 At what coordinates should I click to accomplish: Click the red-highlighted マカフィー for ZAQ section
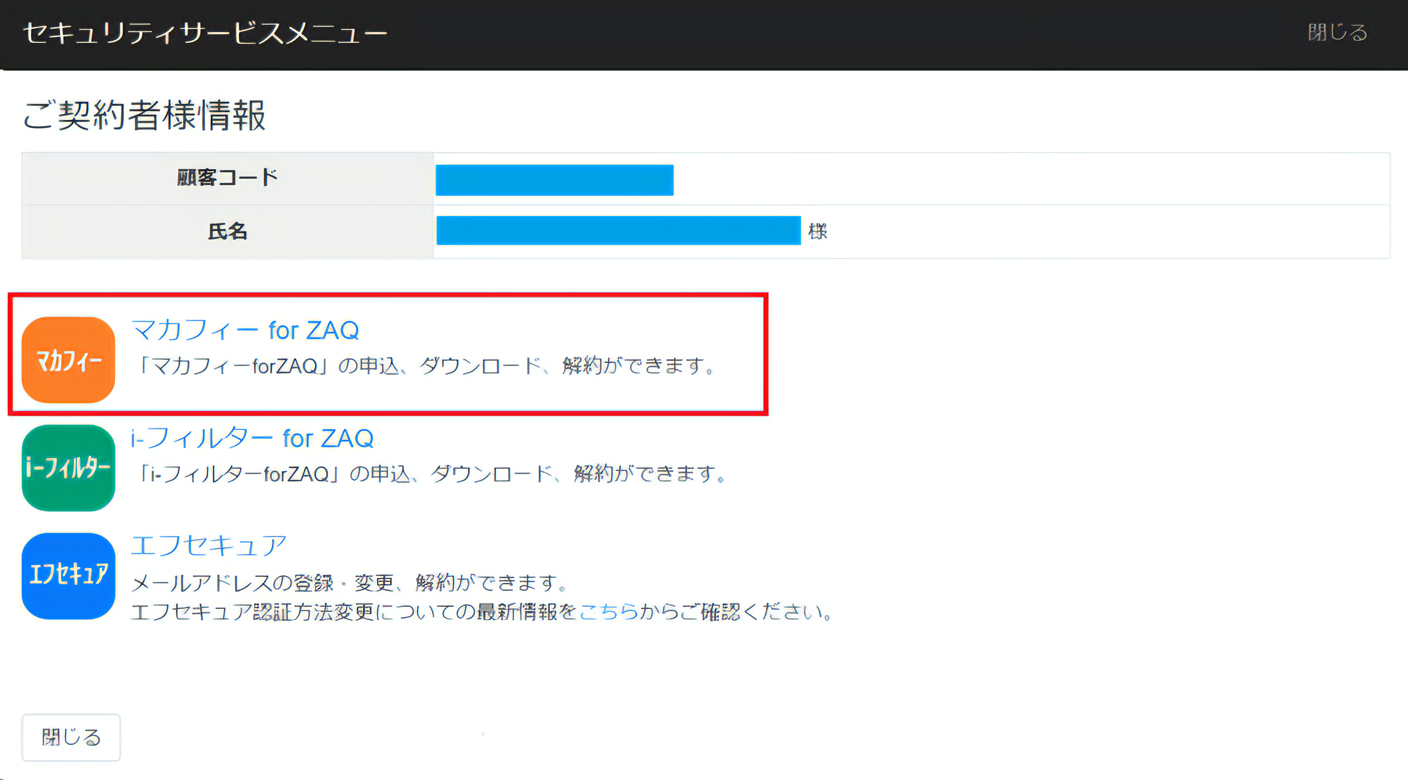pos(388,353)
